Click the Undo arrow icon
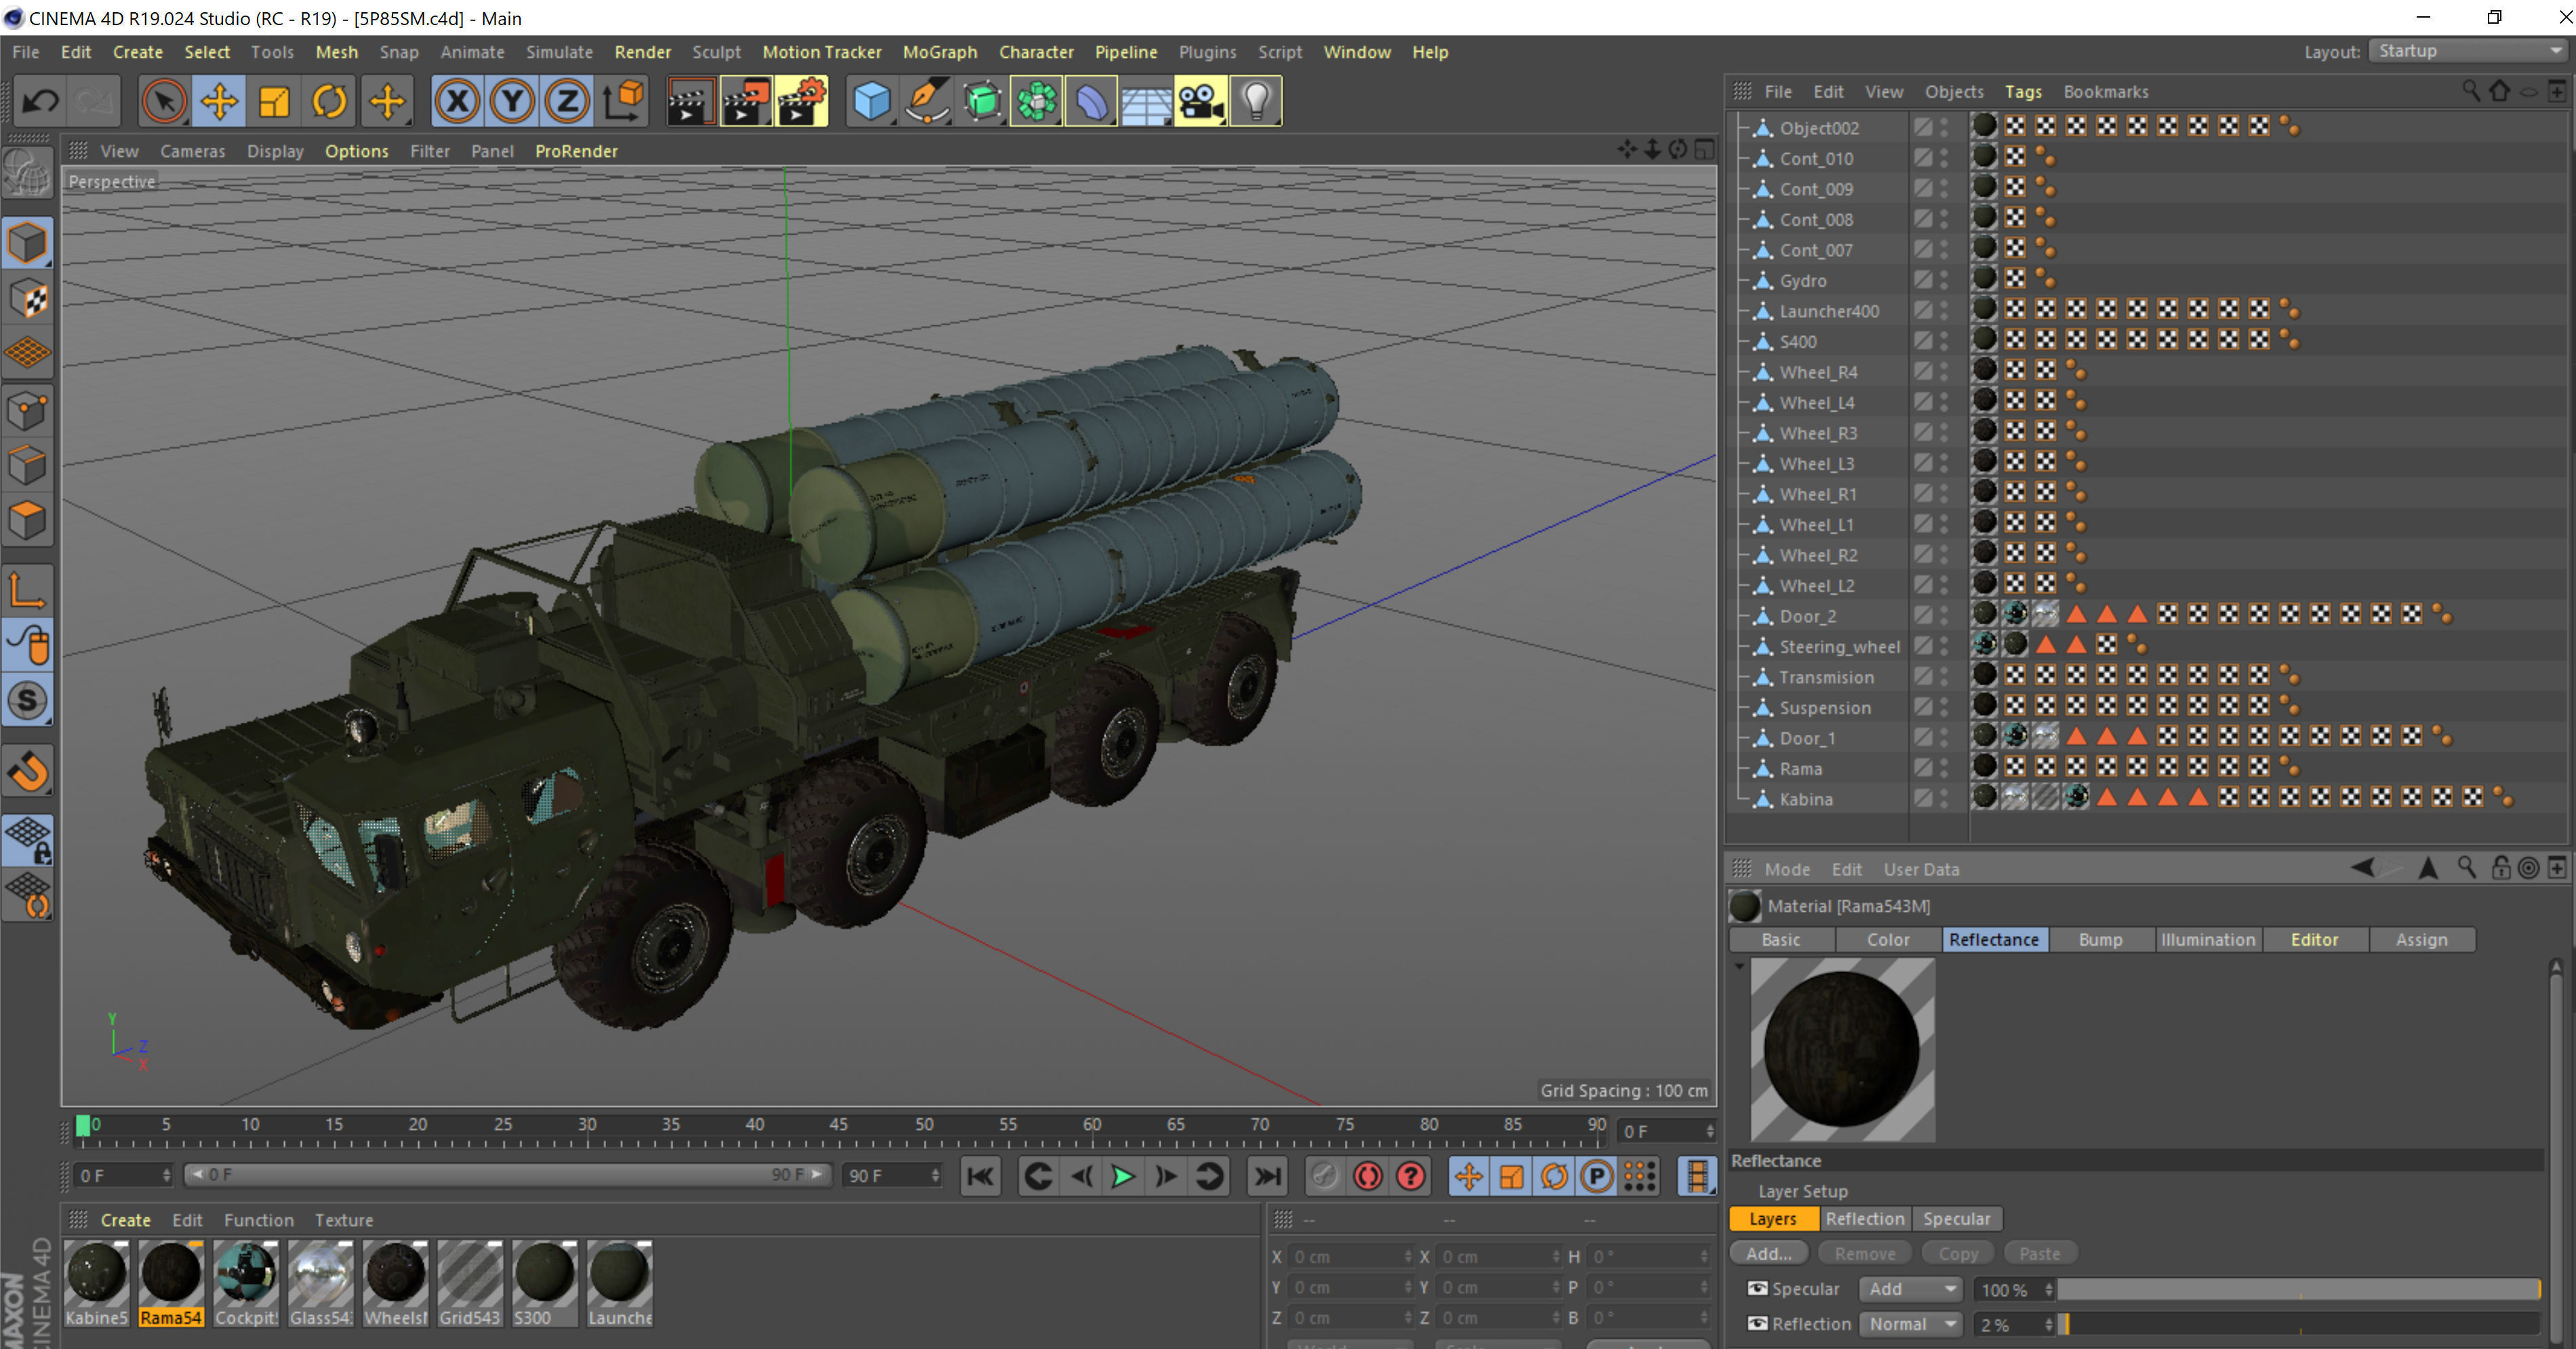The width and height of the screenshot is (2576, 1349). [x=41, y=101]
